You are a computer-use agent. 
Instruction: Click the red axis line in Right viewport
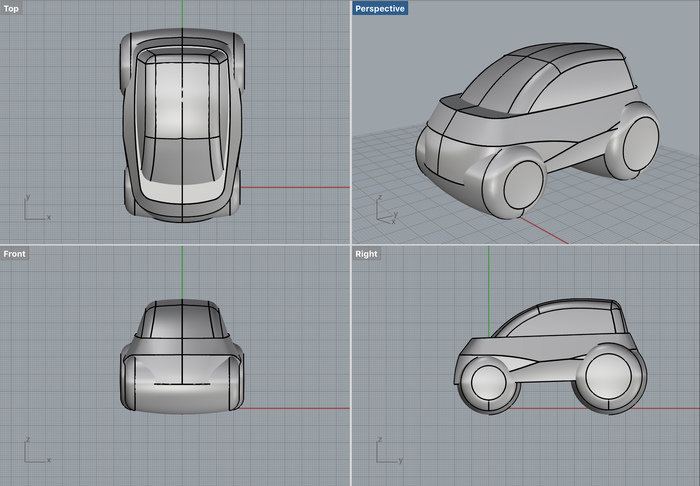coord(670,408)
